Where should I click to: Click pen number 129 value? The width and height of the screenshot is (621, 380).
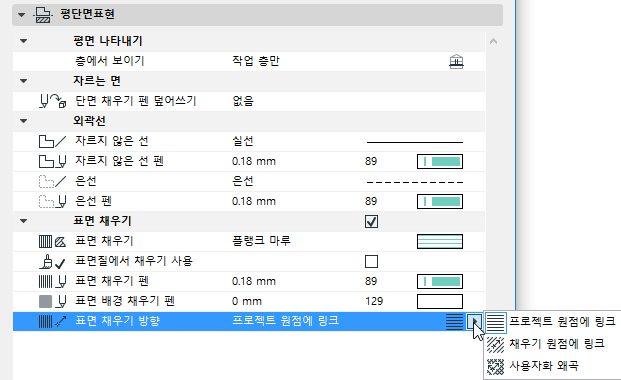[x=374, y=301]
